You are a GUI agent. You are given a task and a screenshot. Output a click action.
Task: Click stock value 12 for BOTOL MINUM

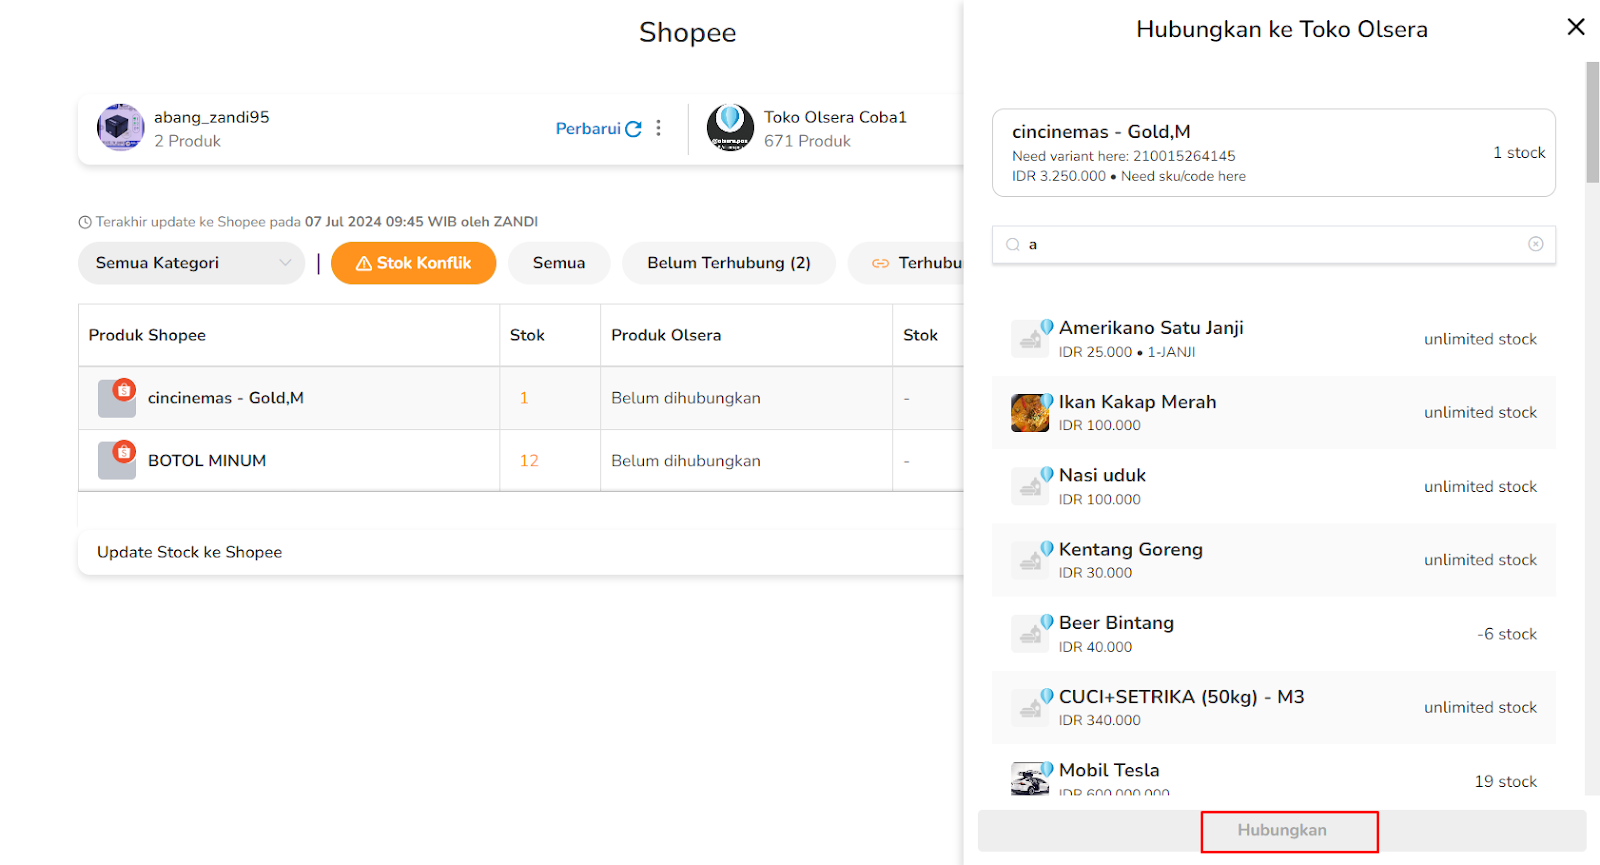[x=529, y=461]
